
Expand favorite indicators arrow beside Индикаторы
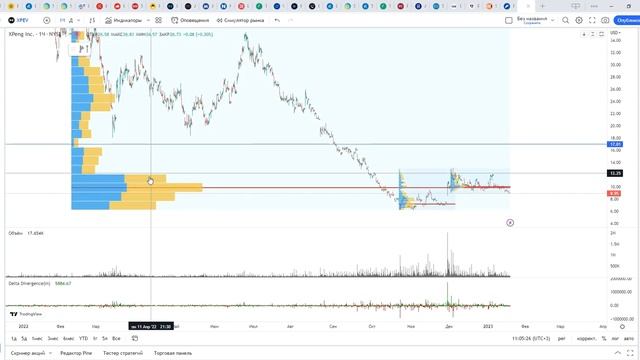[x=148, y=20]
